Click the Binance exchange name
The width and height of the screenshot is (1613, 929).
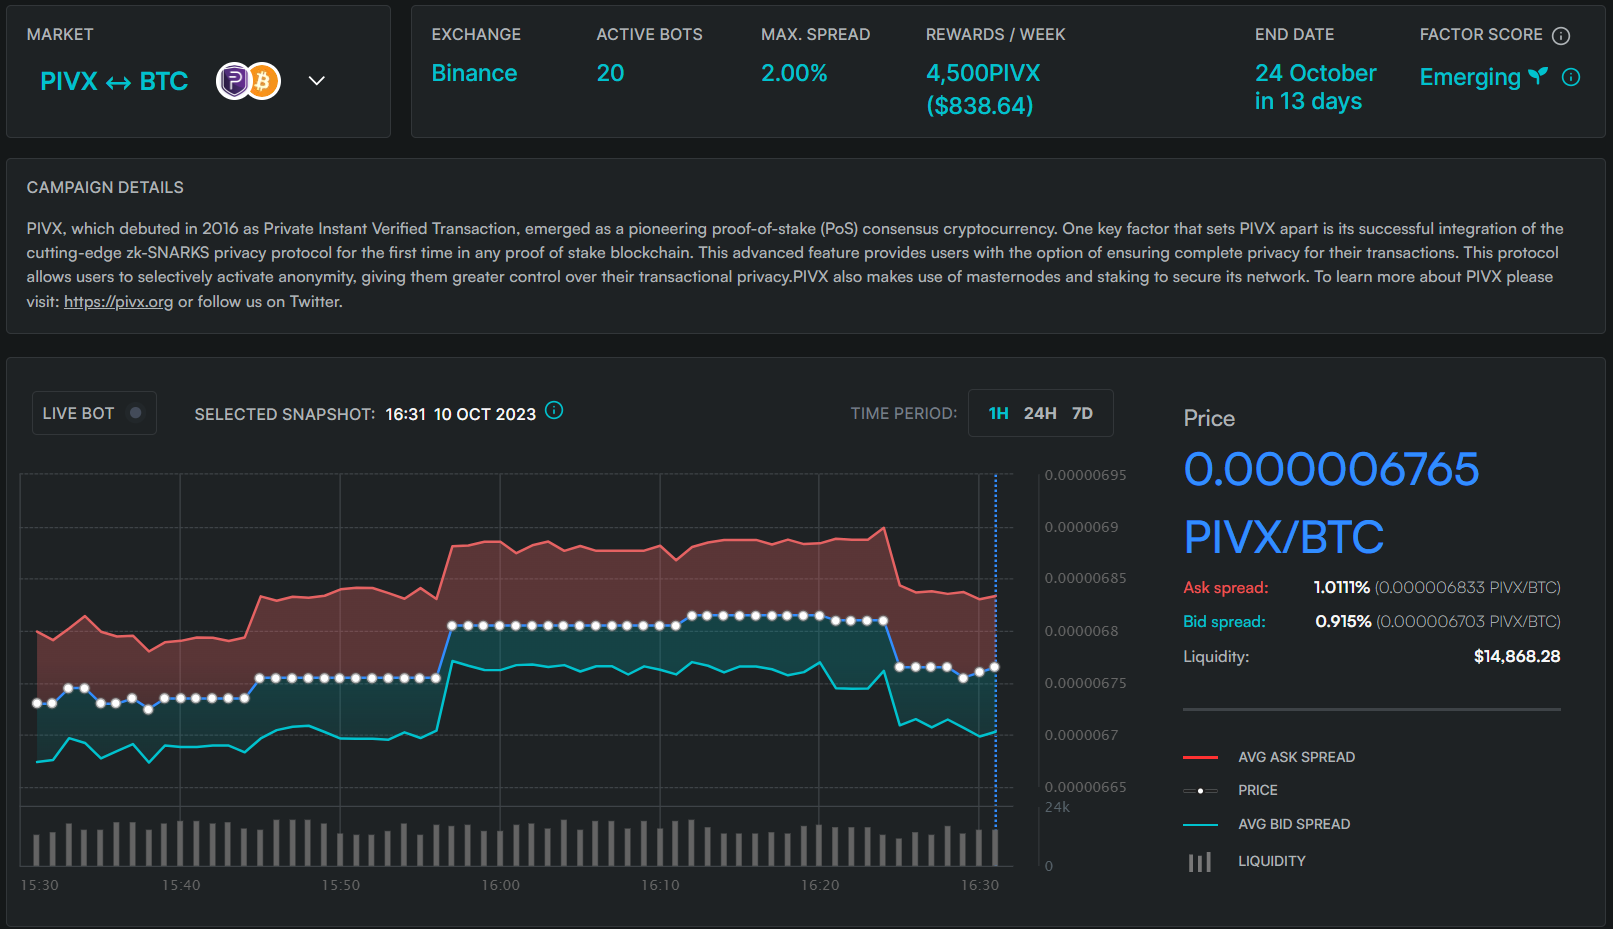[474, 73]
